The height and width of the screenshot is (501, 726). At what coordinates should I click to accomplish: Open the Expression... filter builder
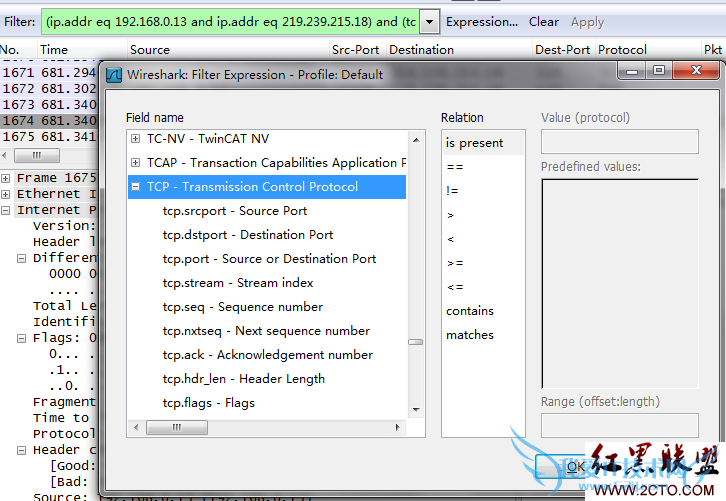tap(482, 22)
